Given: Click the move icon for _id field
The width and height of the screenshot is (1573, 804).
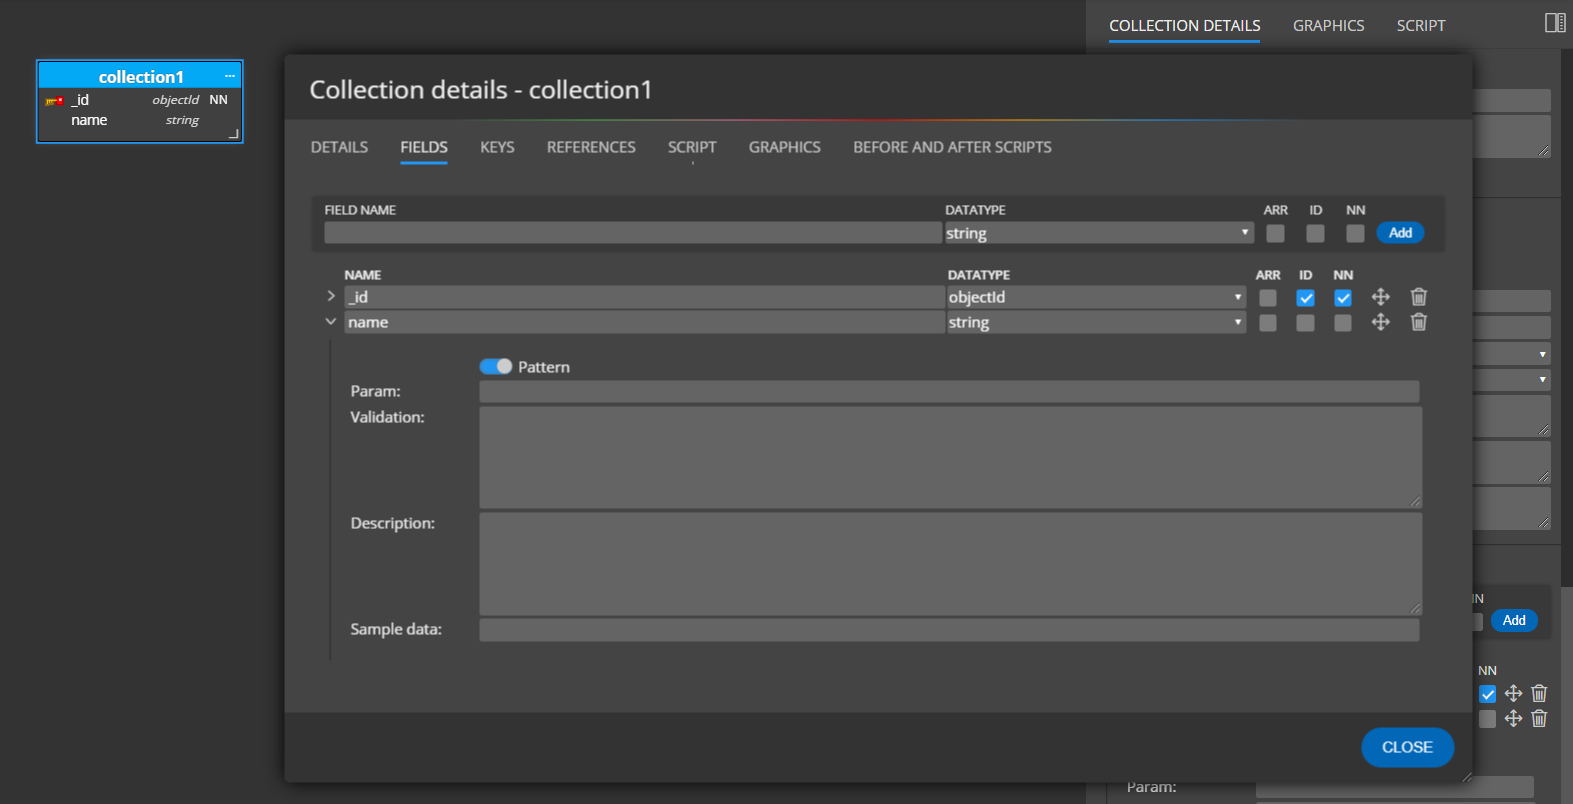Looking at the screenshot, I should [1381, 297].
